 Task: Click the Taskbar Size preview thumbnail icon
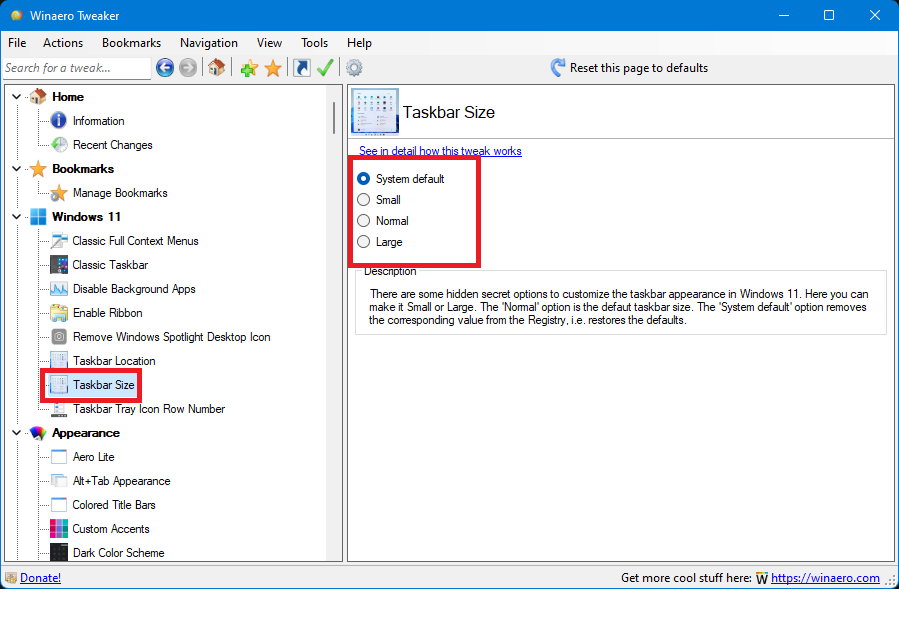[x=375, y=112]
